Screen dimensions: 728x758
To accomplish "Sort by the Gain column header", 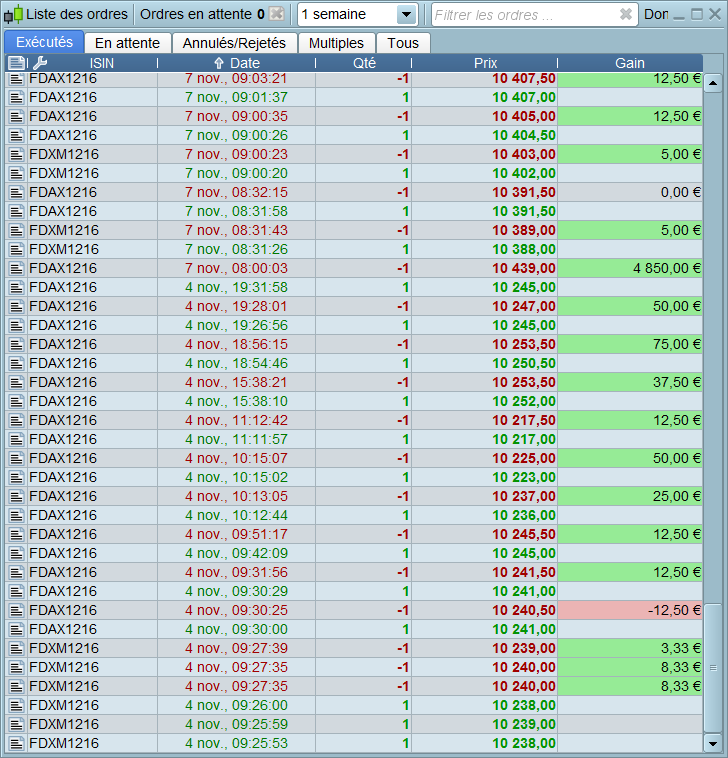I will tap(629, 63).
